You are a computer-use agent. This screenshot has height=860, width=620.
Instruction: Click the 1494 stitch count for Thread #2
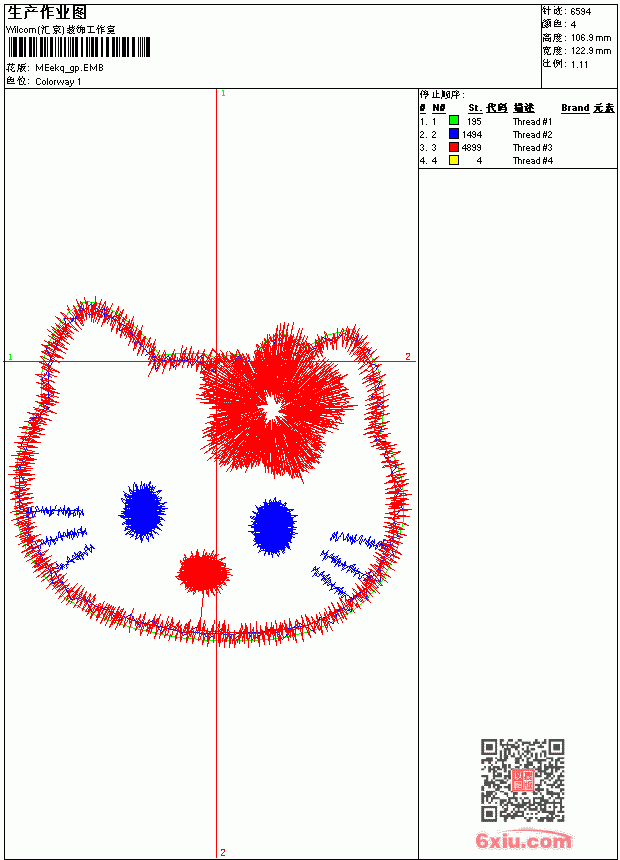(471, 134)
